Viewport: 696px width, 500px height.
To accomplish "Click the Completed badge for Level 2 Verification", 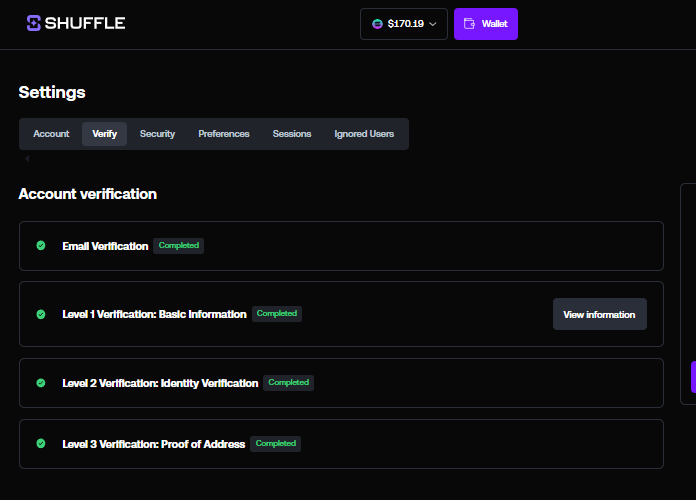I will pos(288,382).
